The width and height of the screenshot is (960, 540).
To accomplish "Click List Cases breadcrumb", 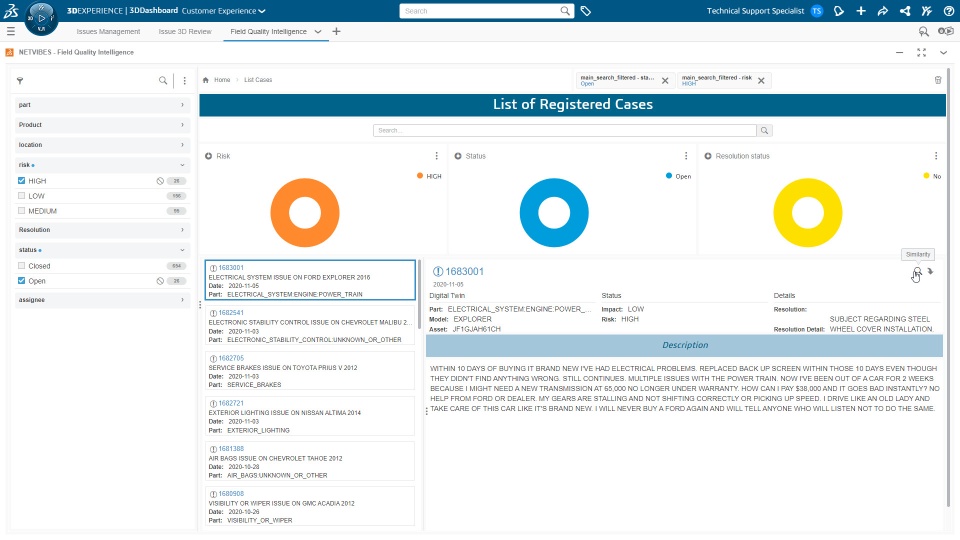I will point(258,80).
